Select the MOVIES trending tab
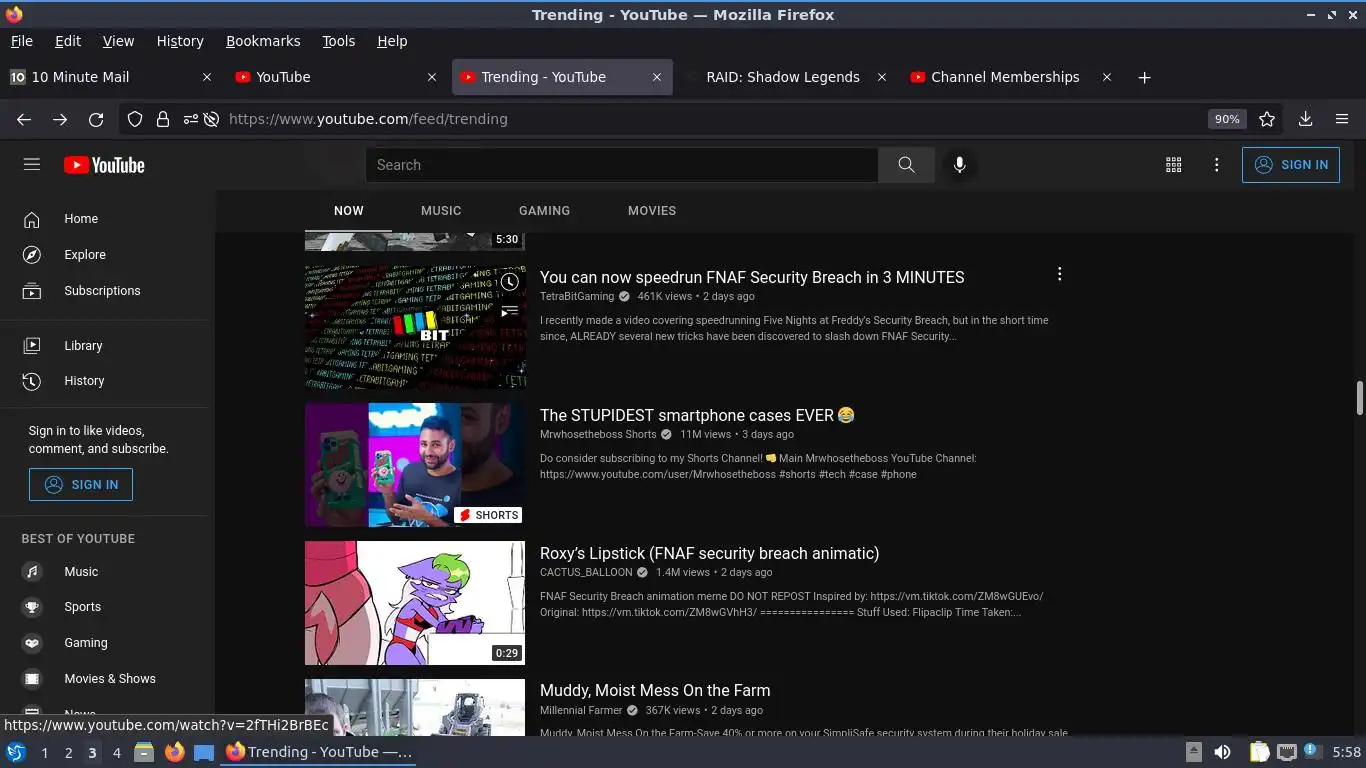This screenshot has height=768, width=1366. coord(652,211)
